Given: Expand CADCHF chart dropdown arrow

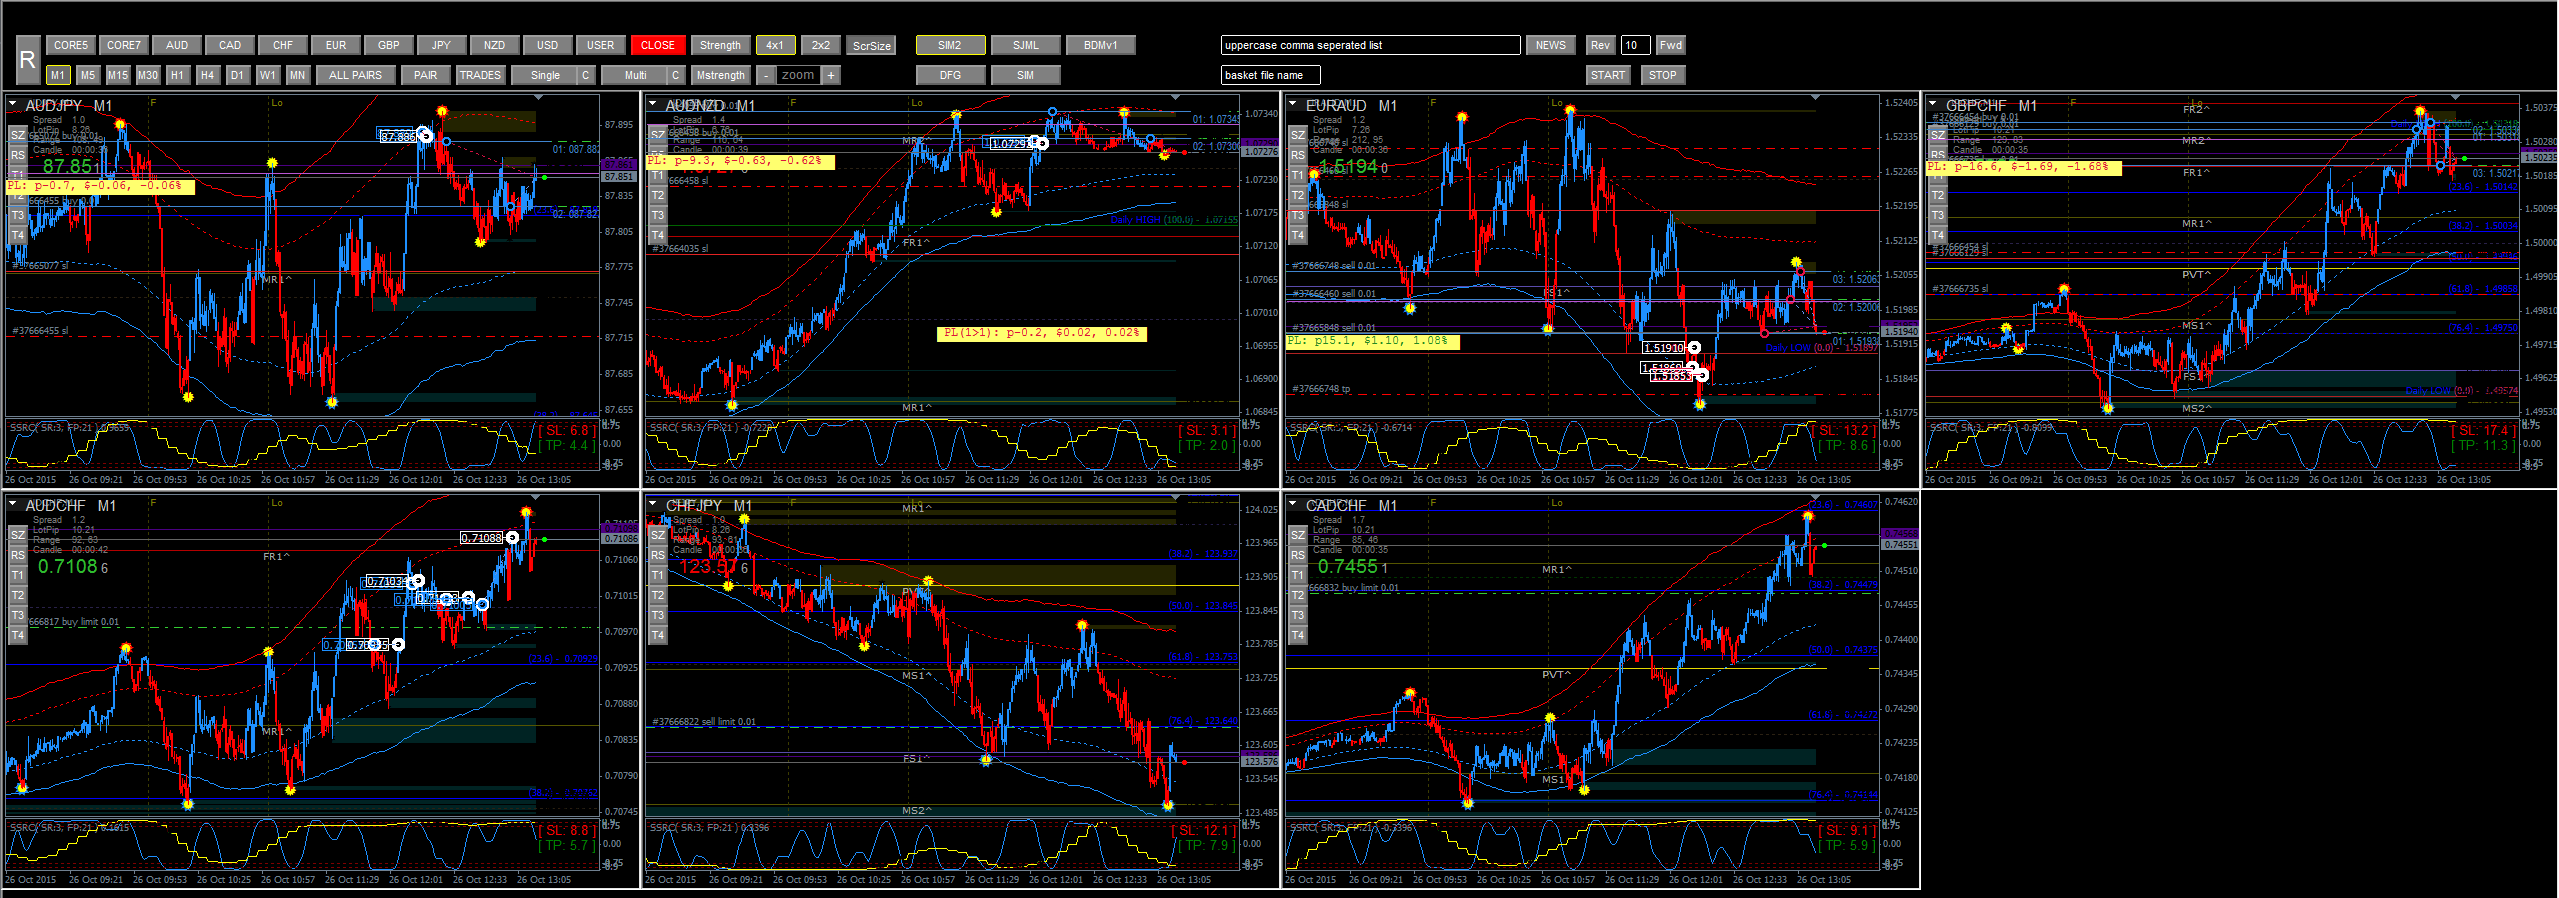Looking at the screenshot, I should click(x=1293, y=503).
